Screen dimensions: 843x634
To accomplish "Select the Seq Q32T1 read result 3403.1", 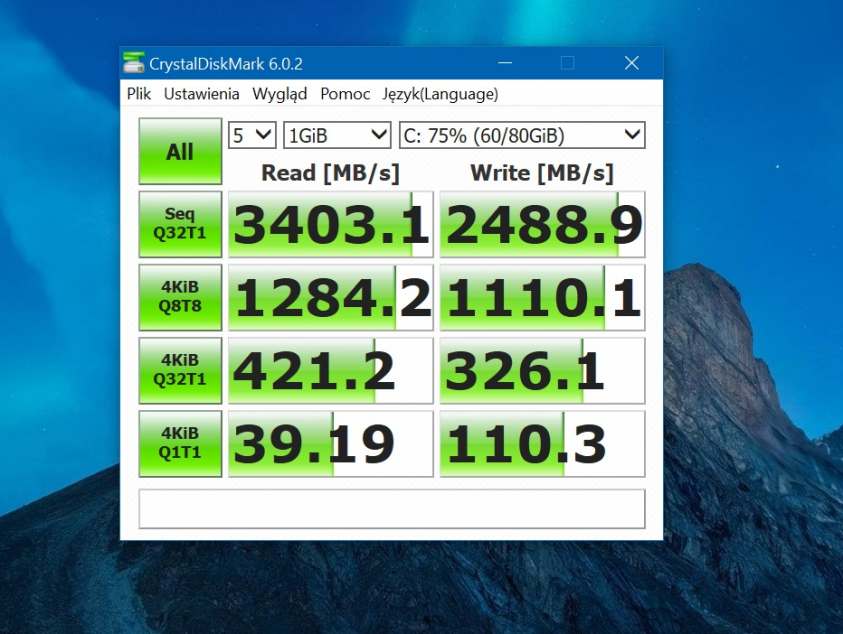I will [330, 223].
